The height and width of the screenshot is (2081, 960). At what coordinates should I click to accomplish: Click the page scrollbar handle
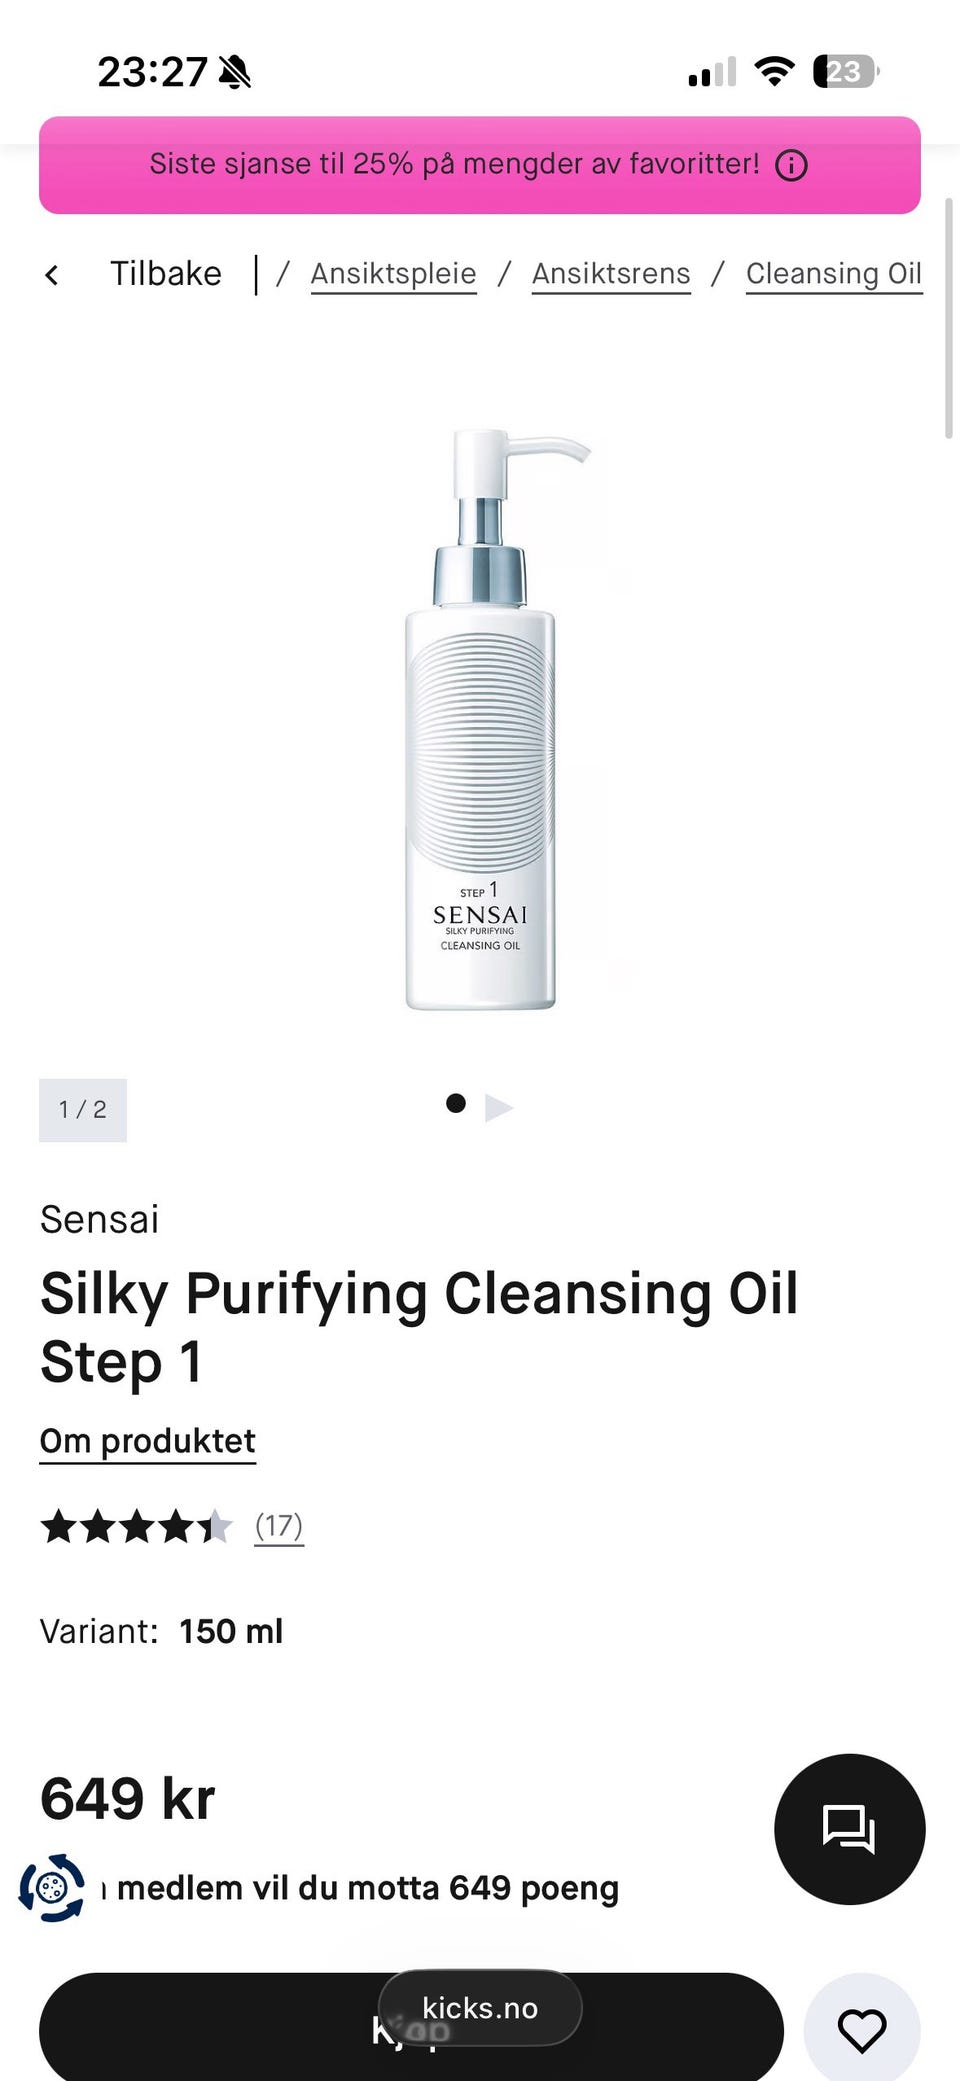point(949,318)
